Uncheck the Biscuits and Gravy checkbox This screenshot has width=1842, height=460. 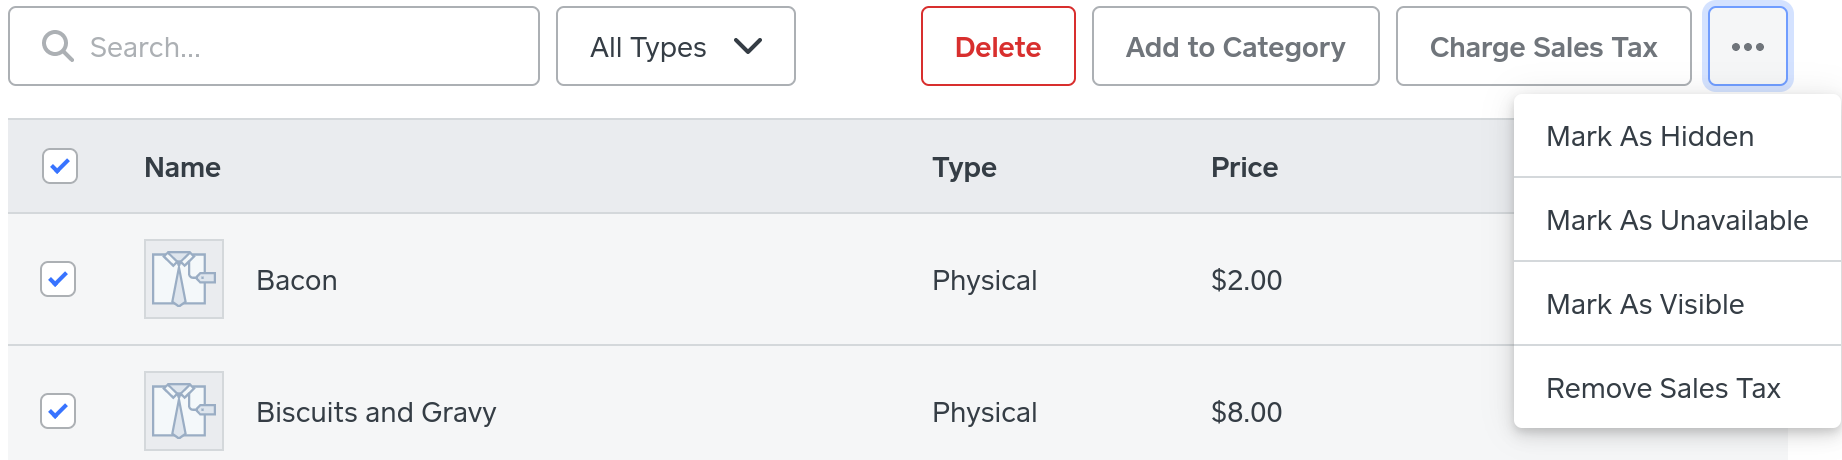(58, 411)
